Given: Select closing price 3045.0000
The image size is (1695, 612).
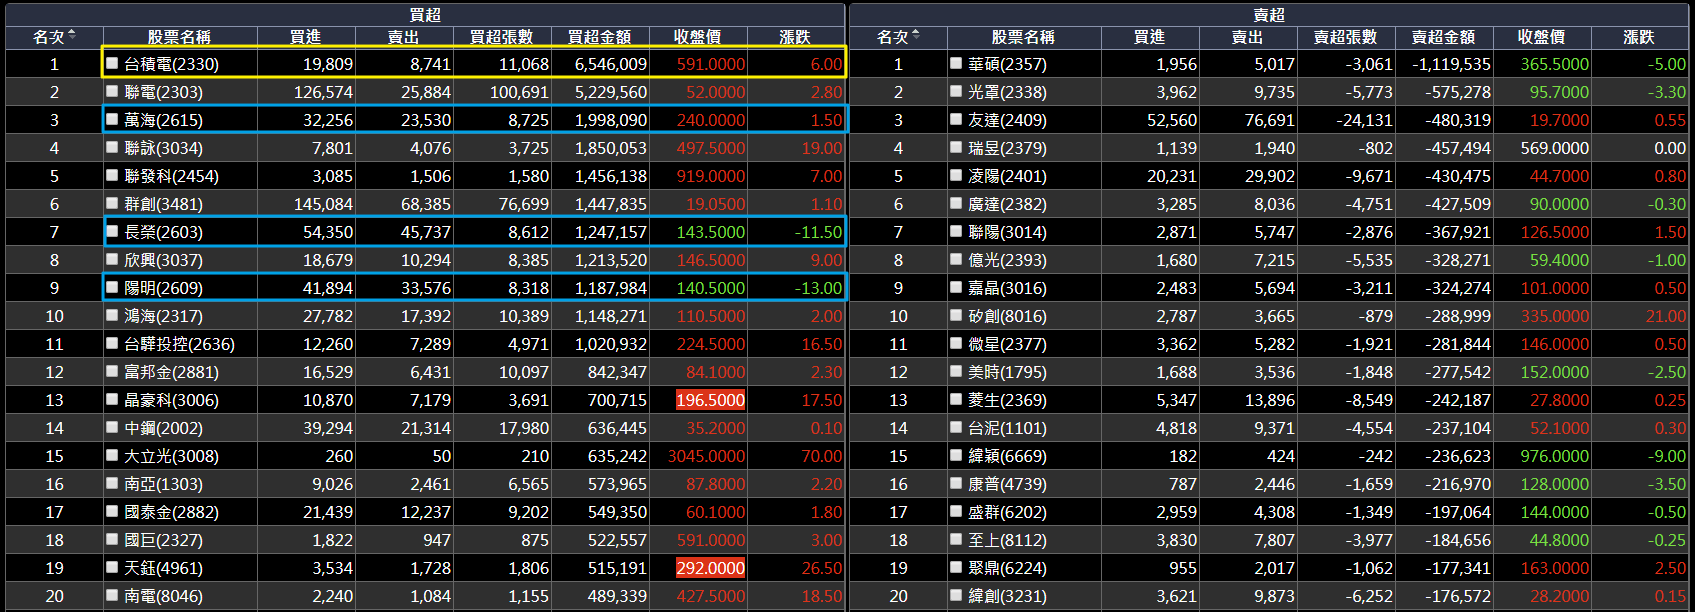Looking at the screenshot, I should (x=706, y=456).
